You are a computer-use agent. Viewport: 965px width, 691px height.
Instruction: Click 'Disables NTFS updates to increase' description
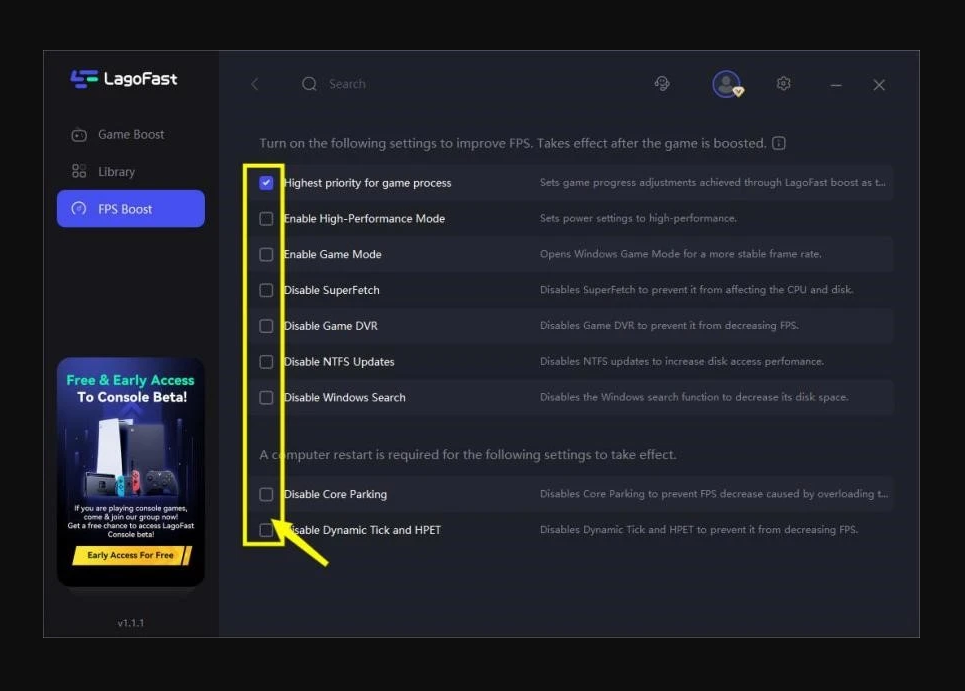coord(682,362)
